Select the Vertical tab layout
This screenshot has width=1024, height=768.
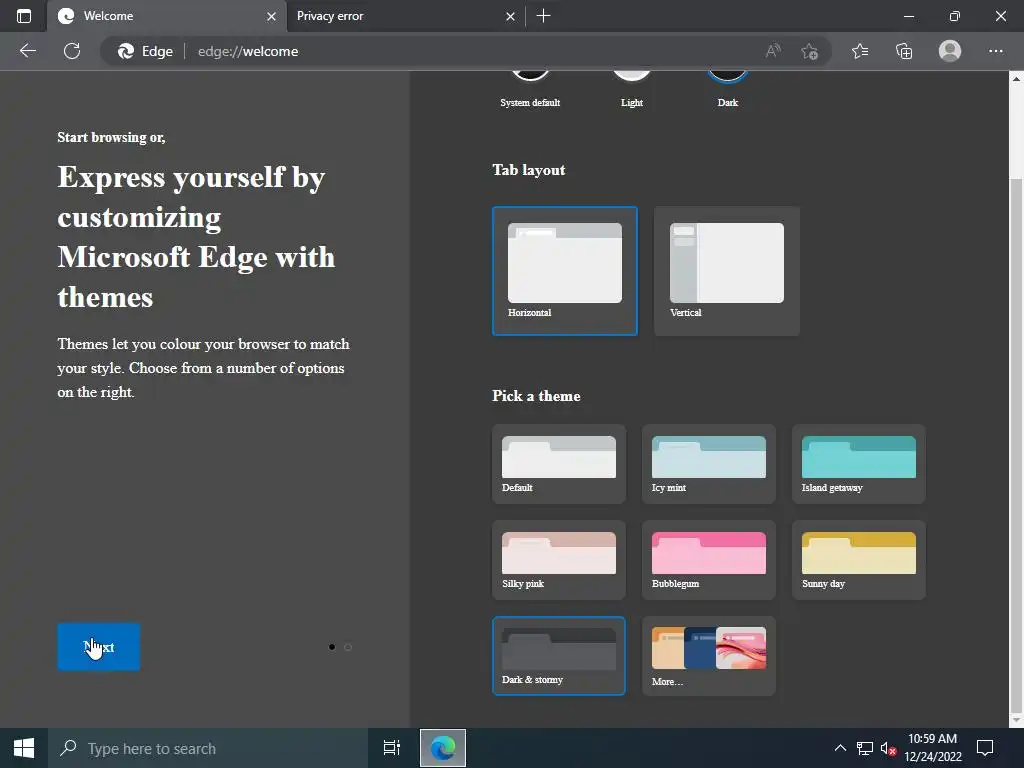coord(727,270)
